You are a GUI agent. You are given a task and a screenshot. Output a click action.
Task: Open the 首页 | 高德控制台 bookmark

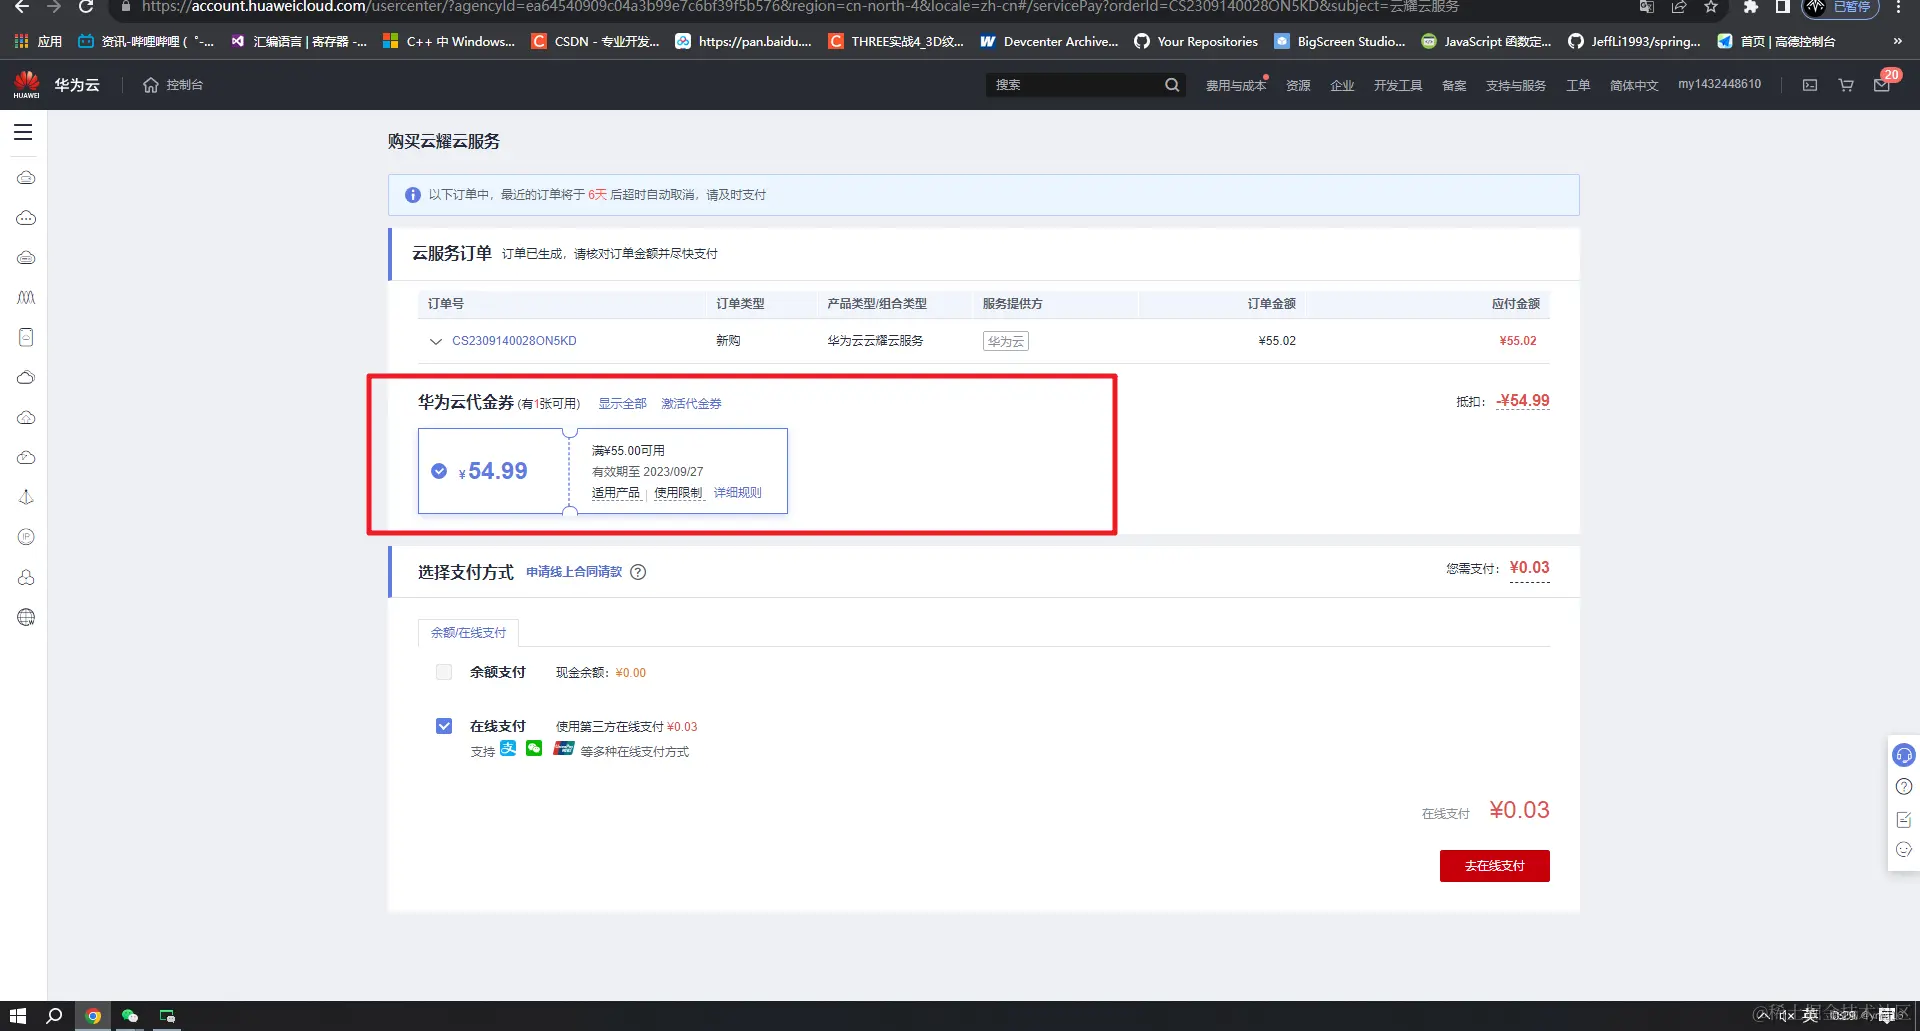point(1776,41)
